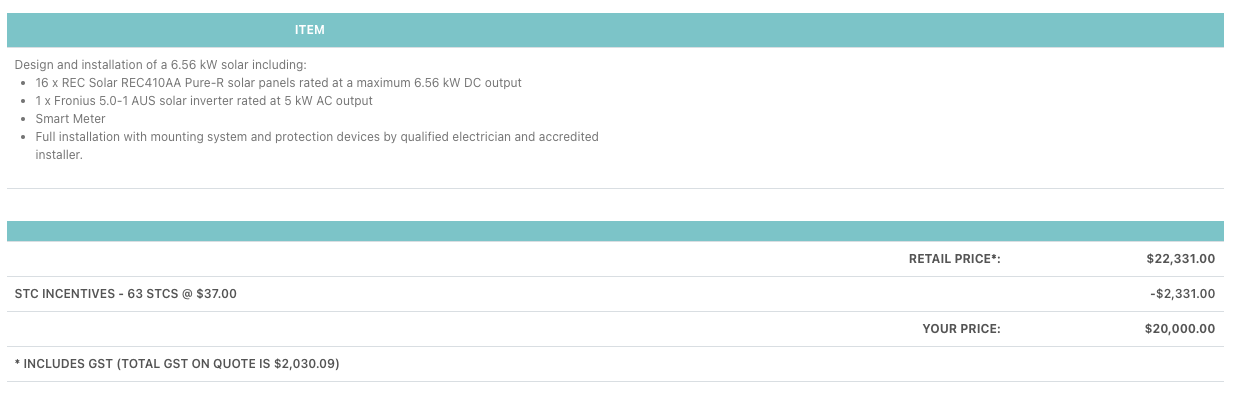Click the RETAIL PRICE* label
This screenshot has height=394, width=1259.
[x=955, y=259]
